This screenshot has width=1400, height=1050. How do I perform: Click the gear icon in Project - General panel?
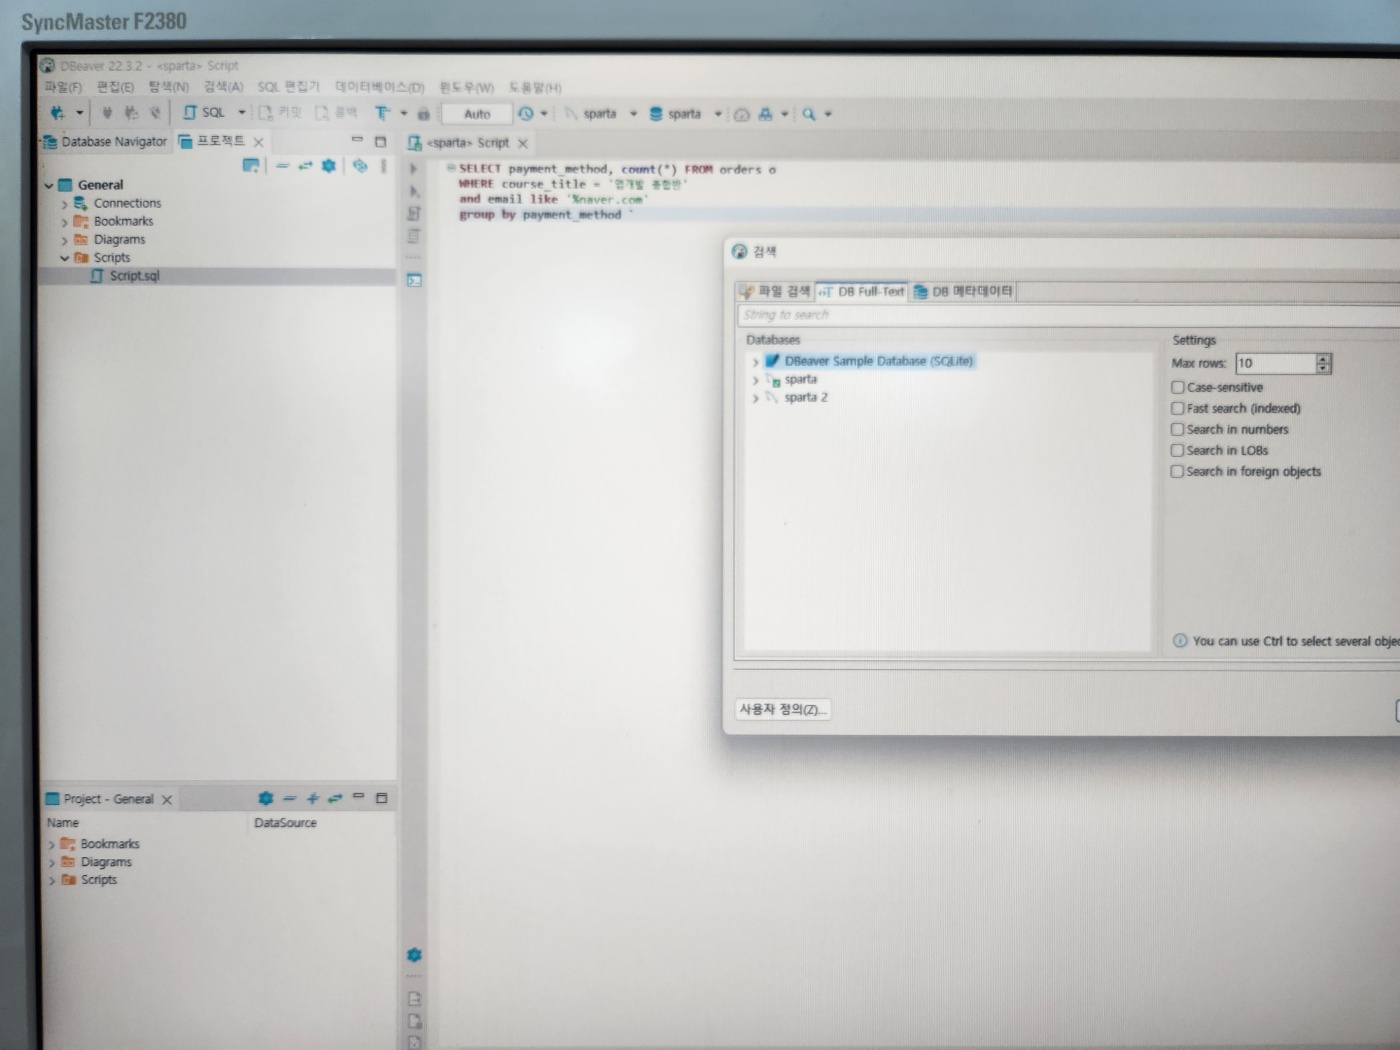coord(265,798)
